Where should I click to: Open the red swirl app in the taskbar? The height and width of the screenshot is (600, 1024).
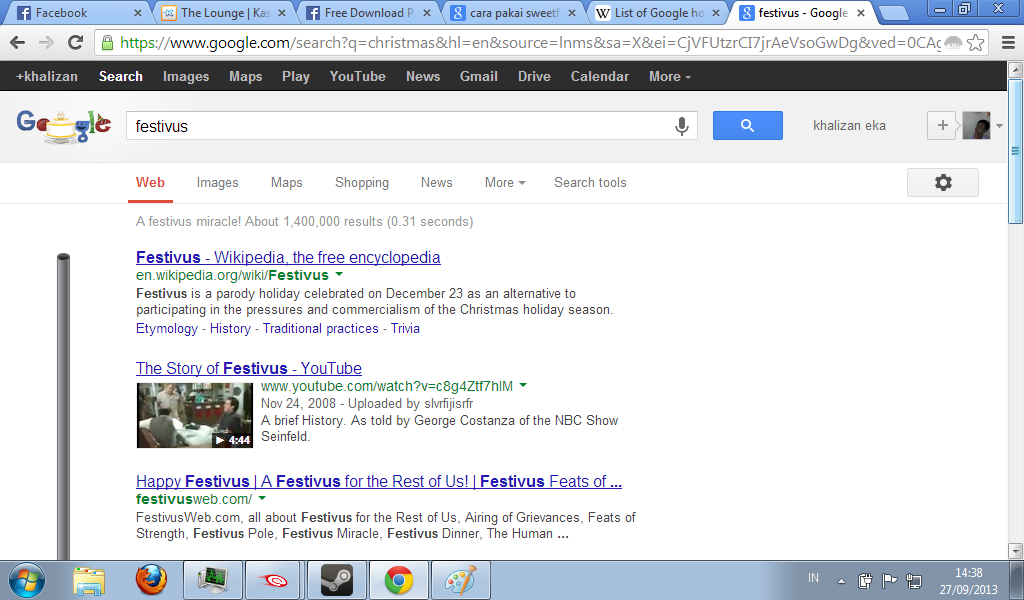274,580
